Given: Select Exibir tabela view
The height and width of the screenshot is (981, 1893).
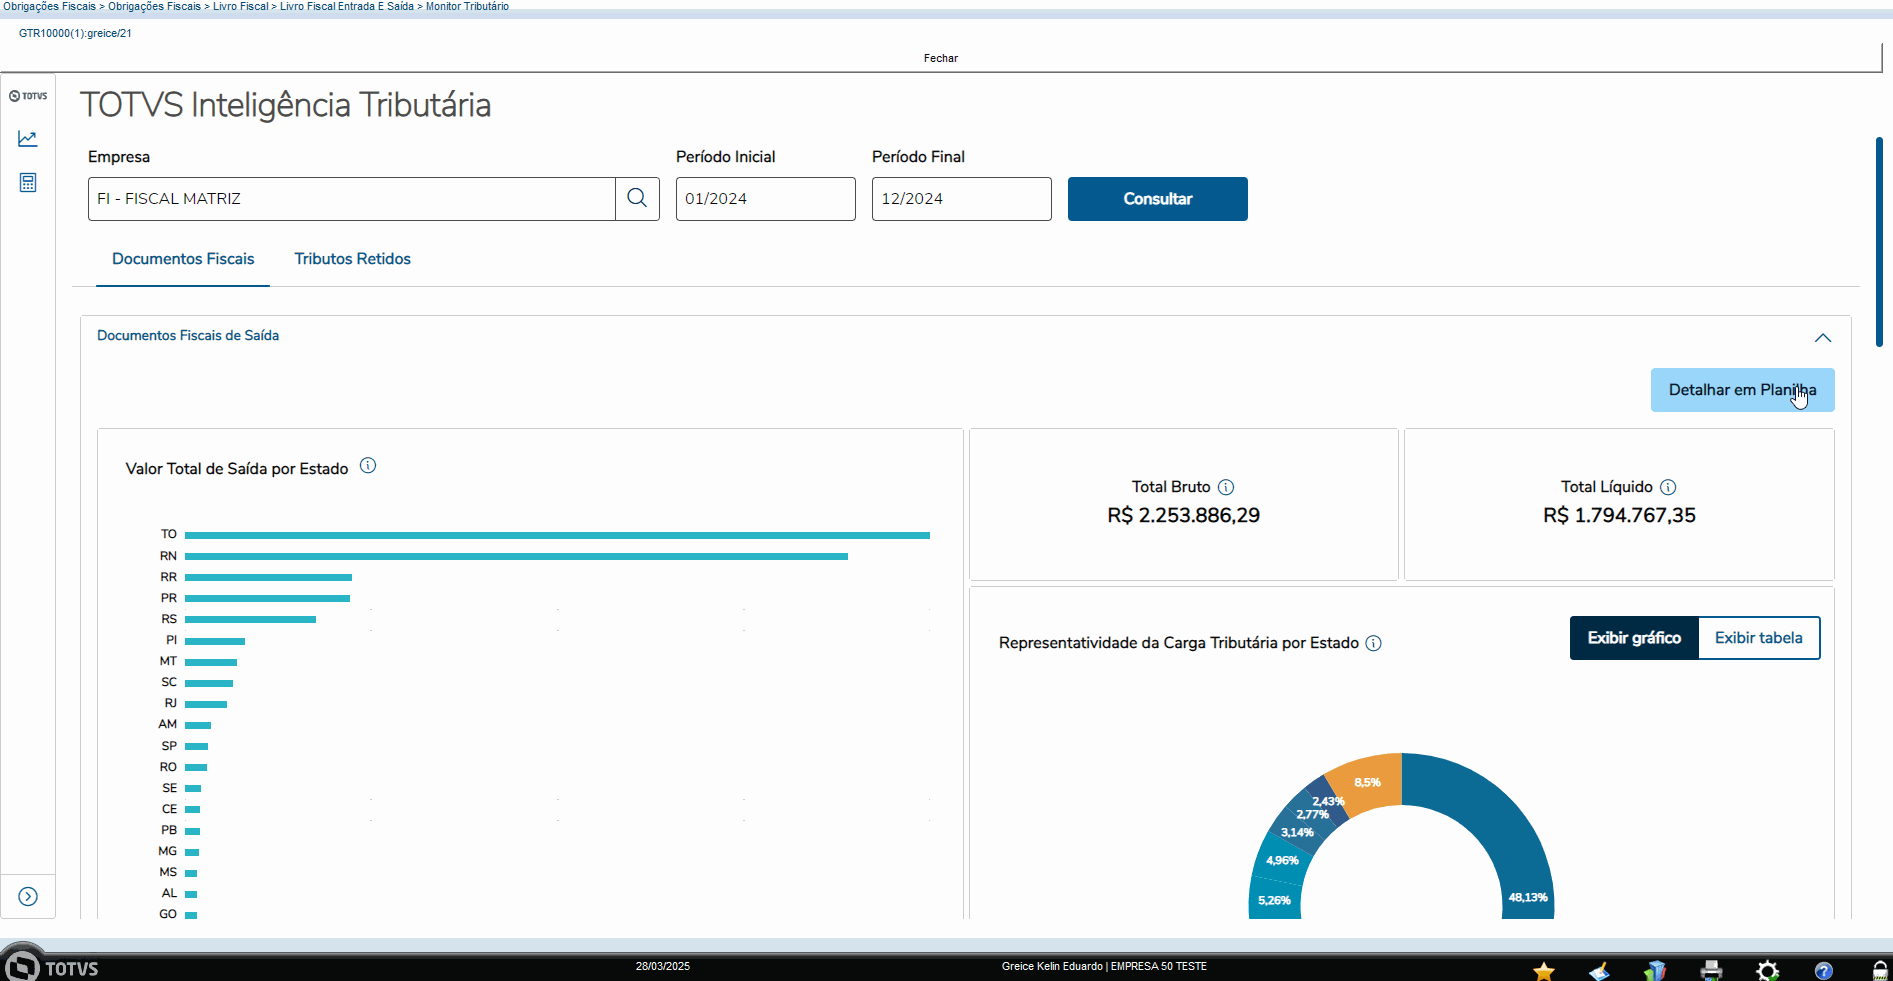Looking at the screenshot, I should coord(1759,638).
